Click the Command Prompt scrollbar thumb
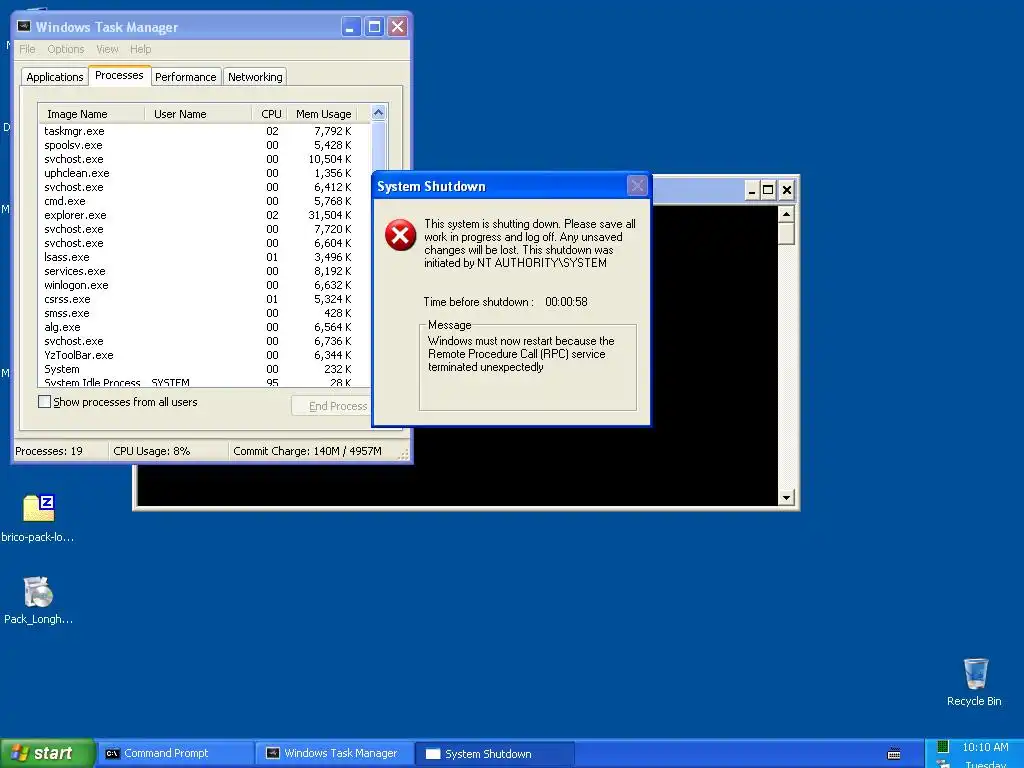 (x=786, y=234)
